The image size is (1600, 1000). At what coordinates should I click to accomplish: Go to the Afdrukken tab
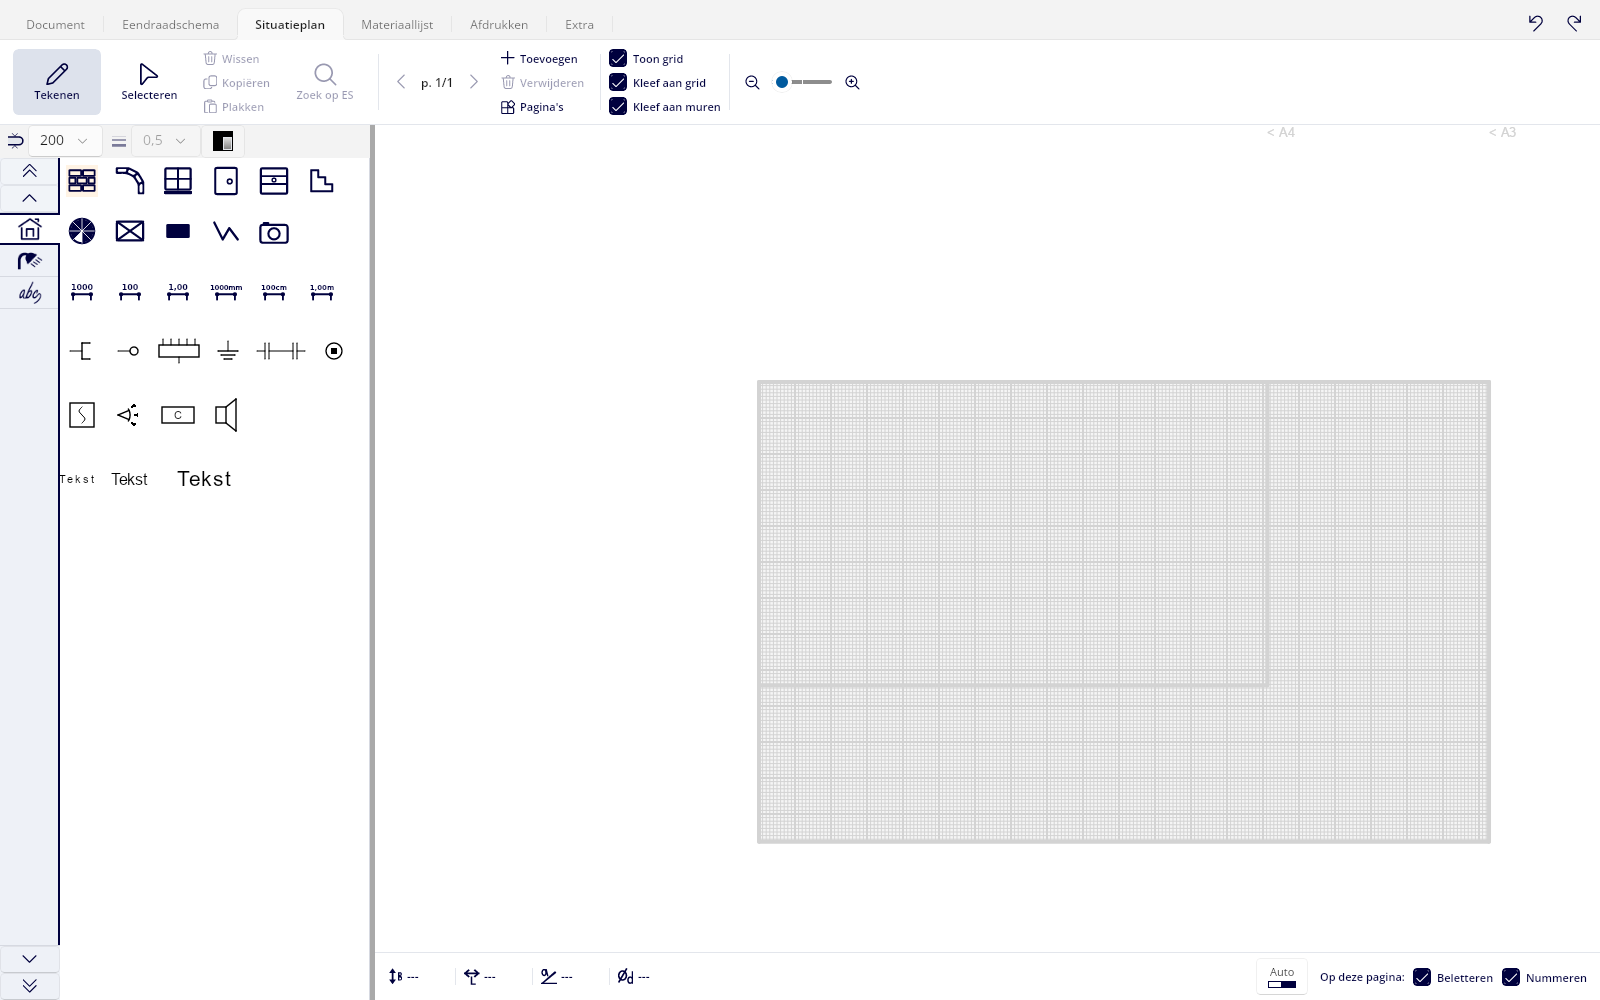(499, 24)
